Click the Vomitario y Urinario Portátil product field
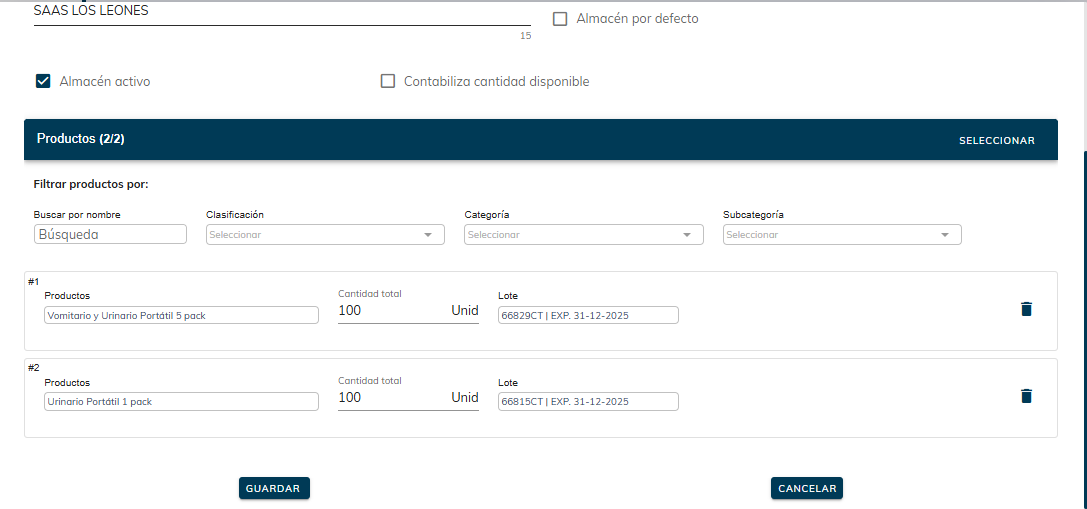This screenshot has height=509, width=1087. (181, 315)
